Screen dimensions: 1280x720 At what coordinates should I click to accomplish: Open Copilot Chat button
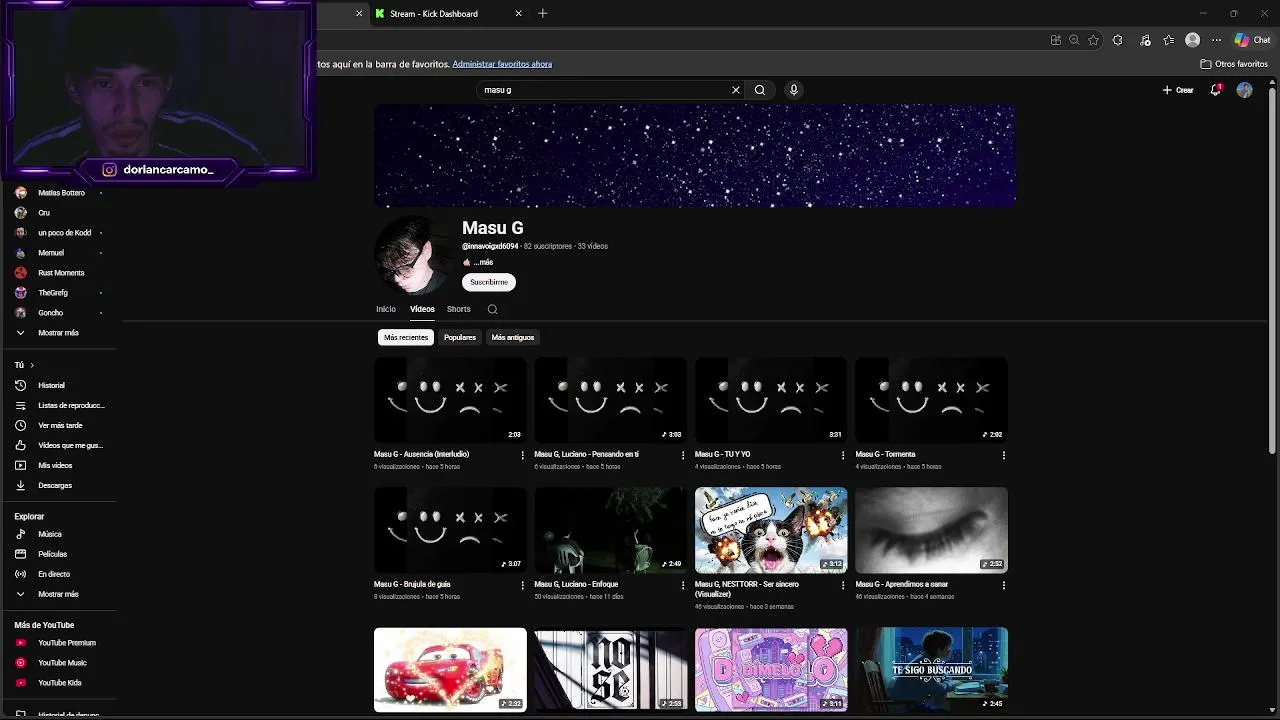(x=1252, y=40)
